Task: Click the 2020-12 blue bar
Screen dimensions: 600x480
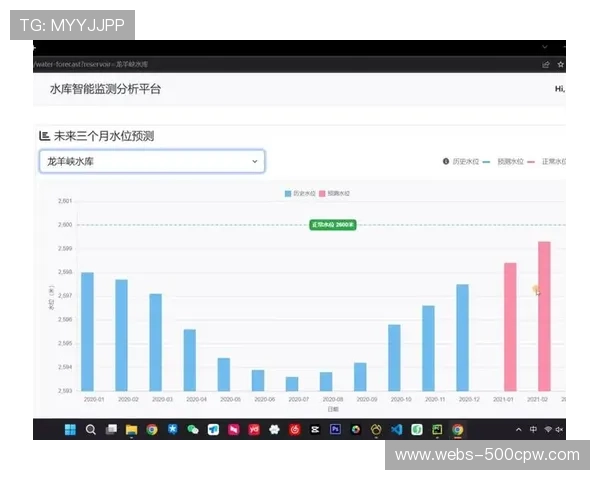Action: [462, 338]
